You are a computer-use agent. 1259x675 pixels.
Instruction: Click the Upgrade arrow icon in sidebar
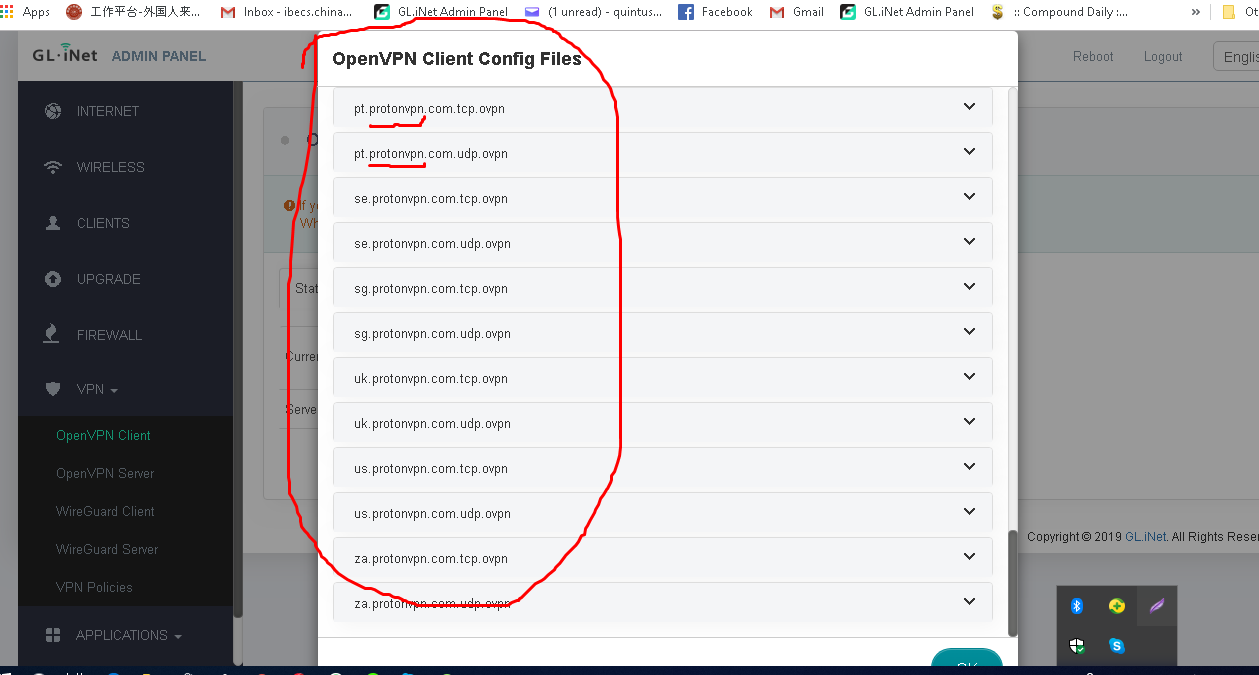(53, 279)
